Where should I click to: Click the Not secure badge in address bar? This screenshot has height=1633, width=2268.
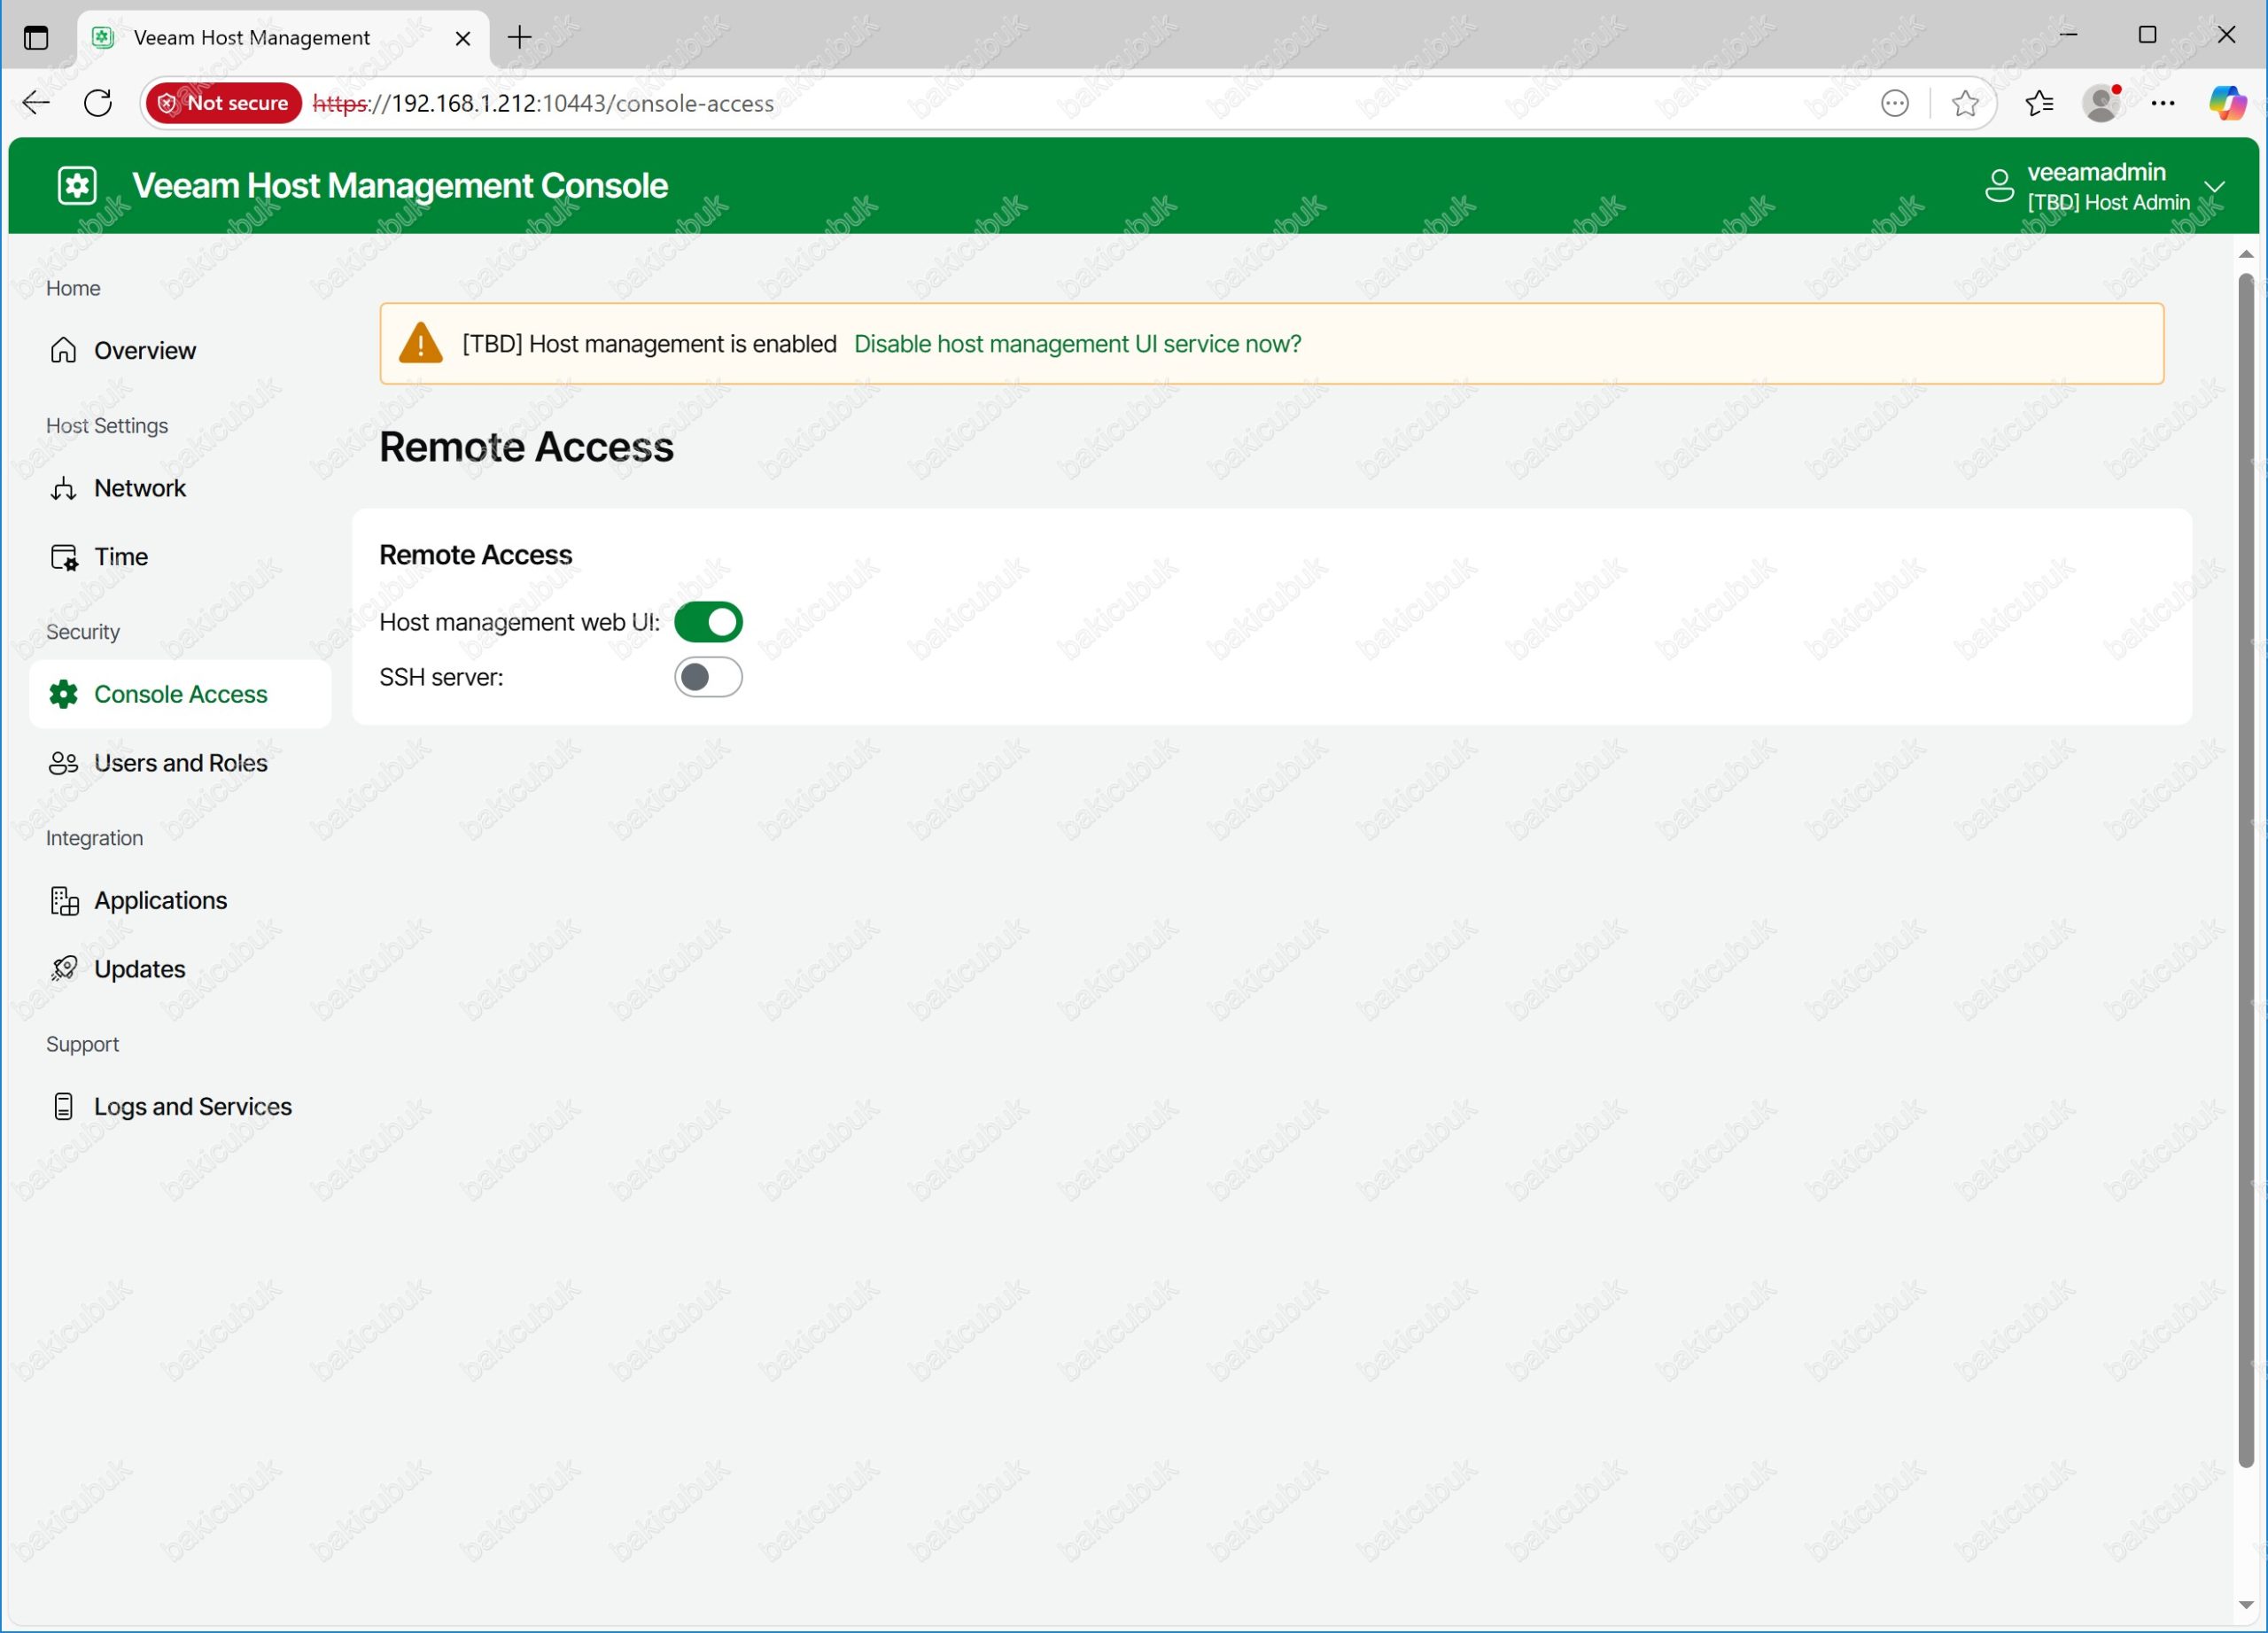click(224, 103)
